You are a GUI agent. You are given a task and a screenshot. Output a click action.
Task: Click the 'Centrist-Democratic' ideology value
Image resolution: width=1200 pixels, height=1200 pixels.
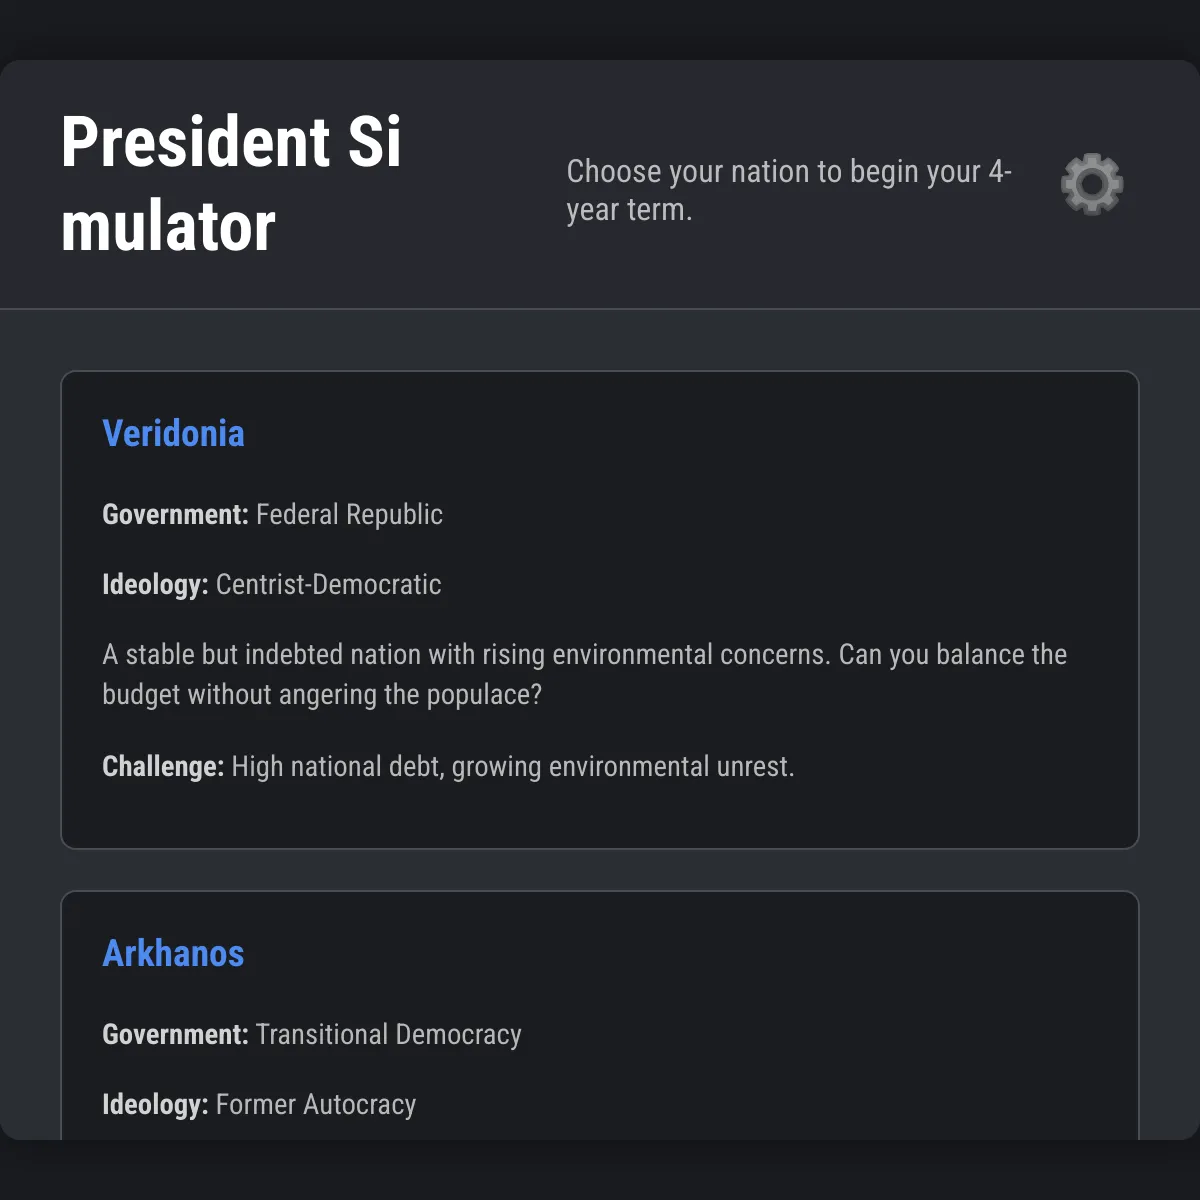pyautogui.click(x=328, y=585)
